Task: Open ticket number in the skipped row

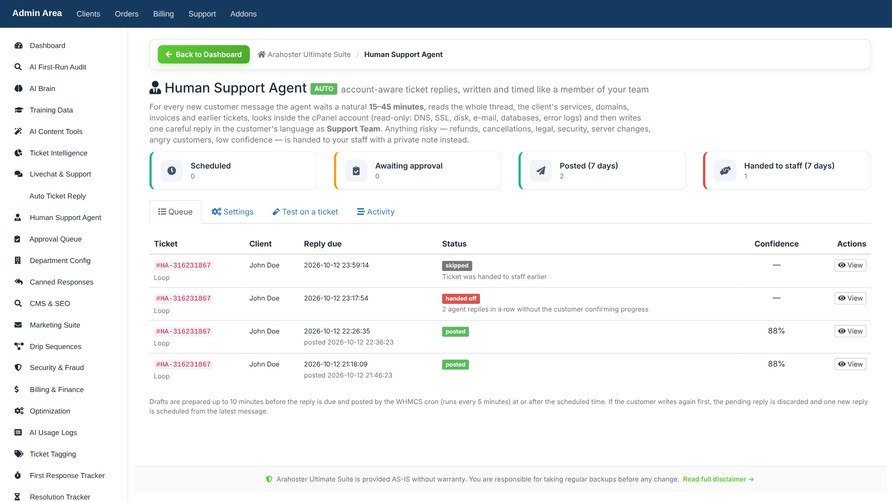Action: click(183, 265)
